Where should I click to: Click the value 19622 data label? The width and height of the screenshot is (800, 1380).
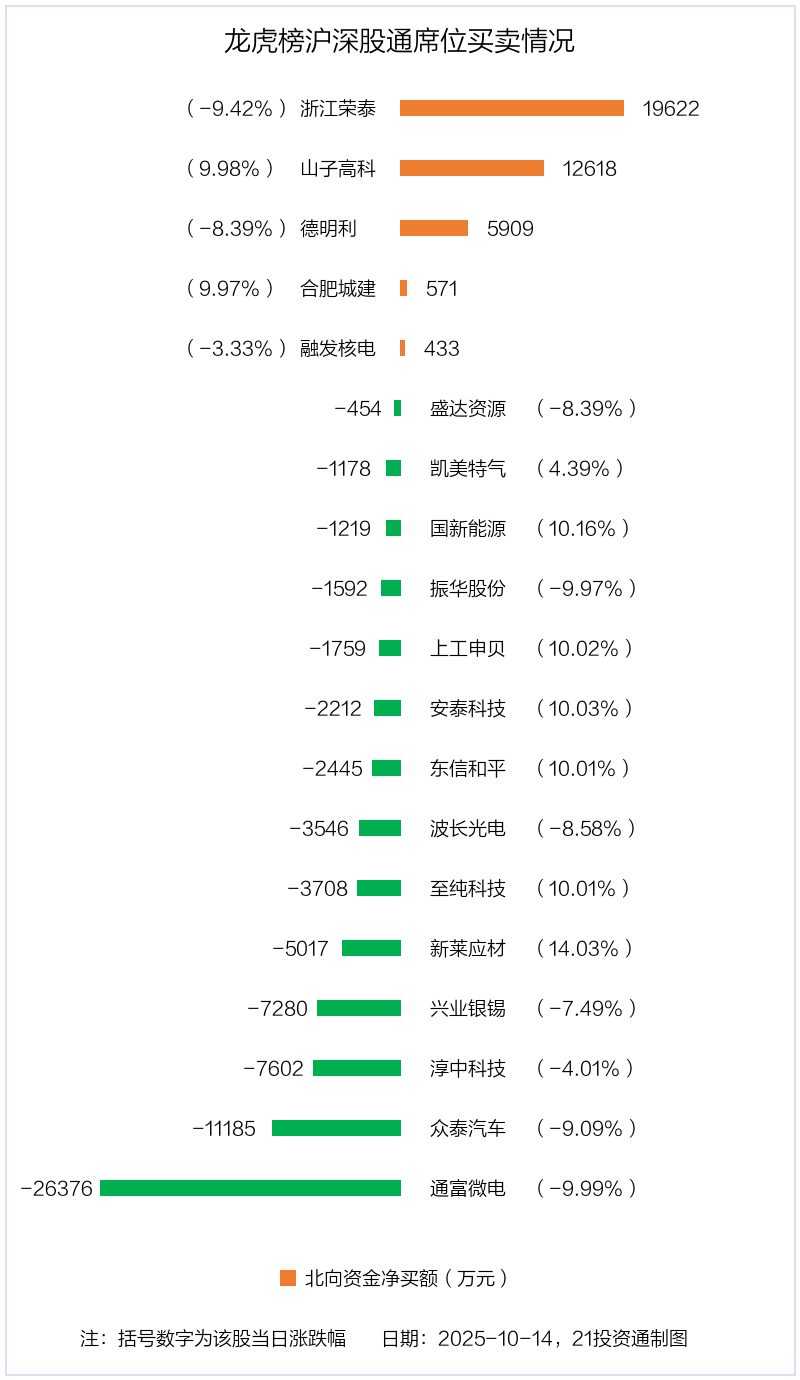pos(671,108)
